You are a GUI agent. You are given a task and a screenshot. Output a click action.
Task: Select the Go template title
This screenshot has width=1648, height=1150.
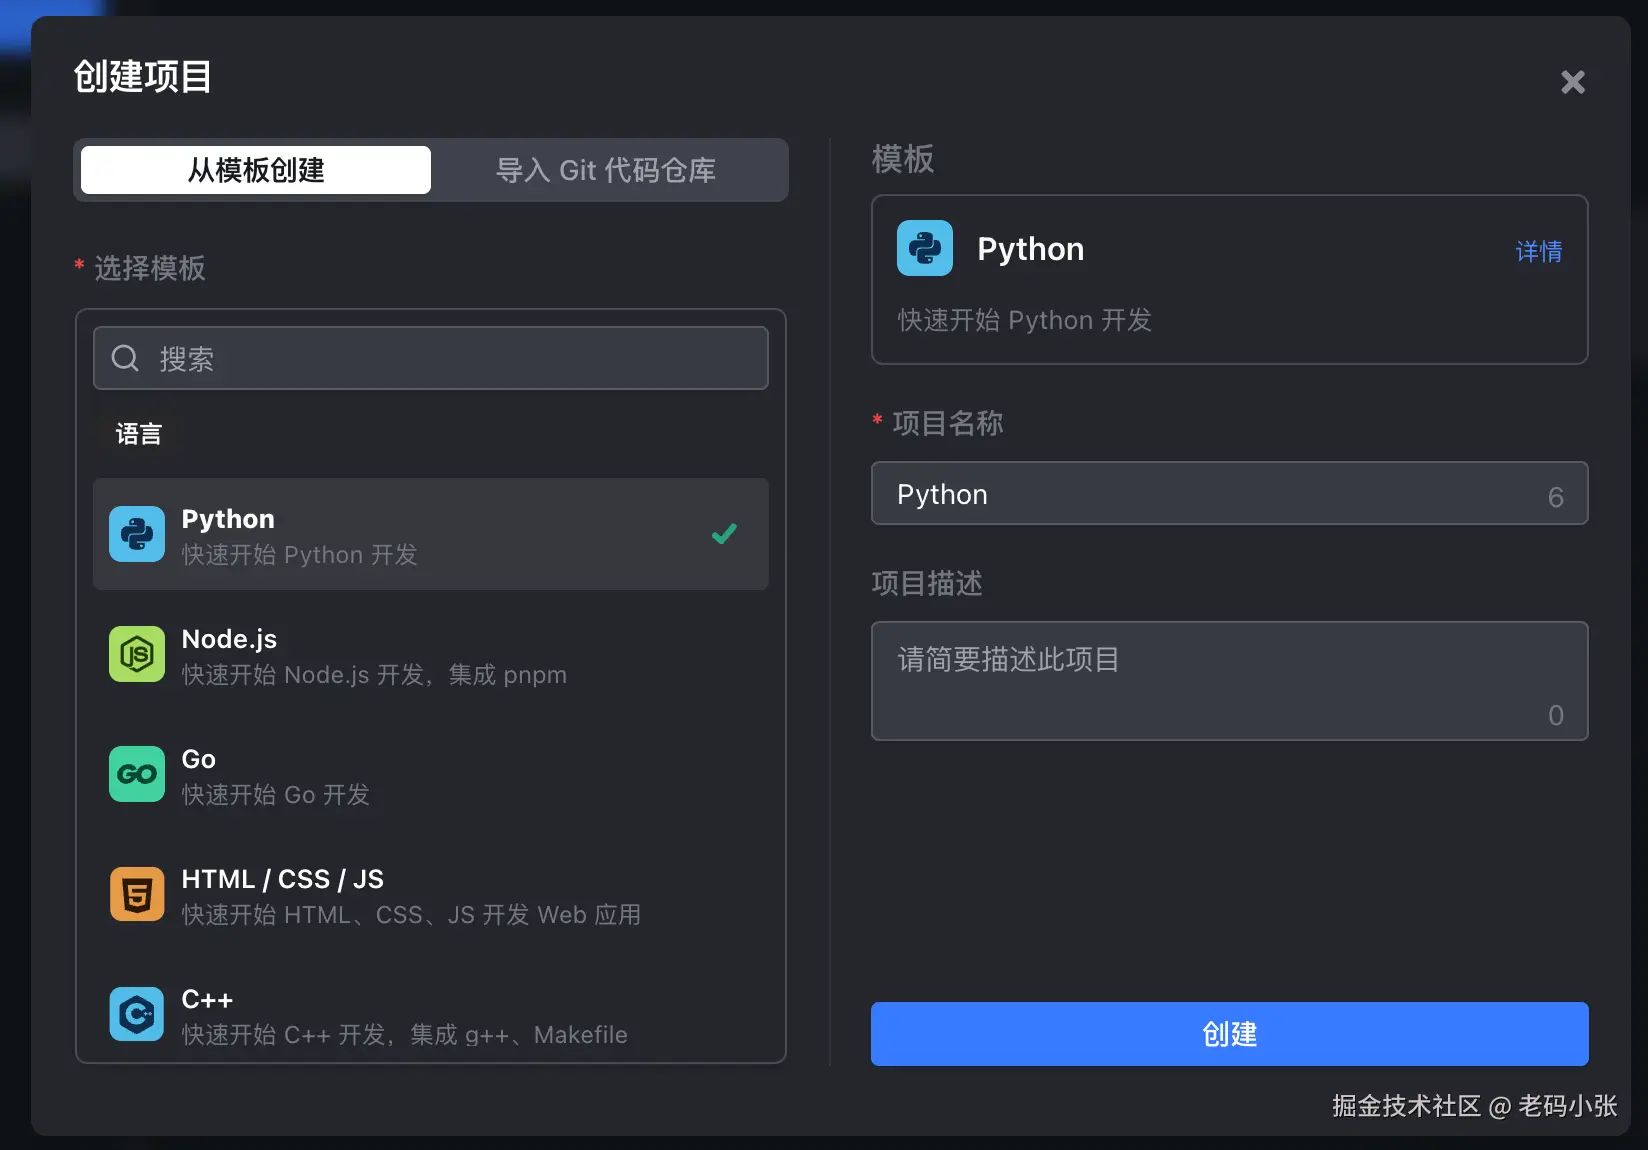[x=198, y=759]
